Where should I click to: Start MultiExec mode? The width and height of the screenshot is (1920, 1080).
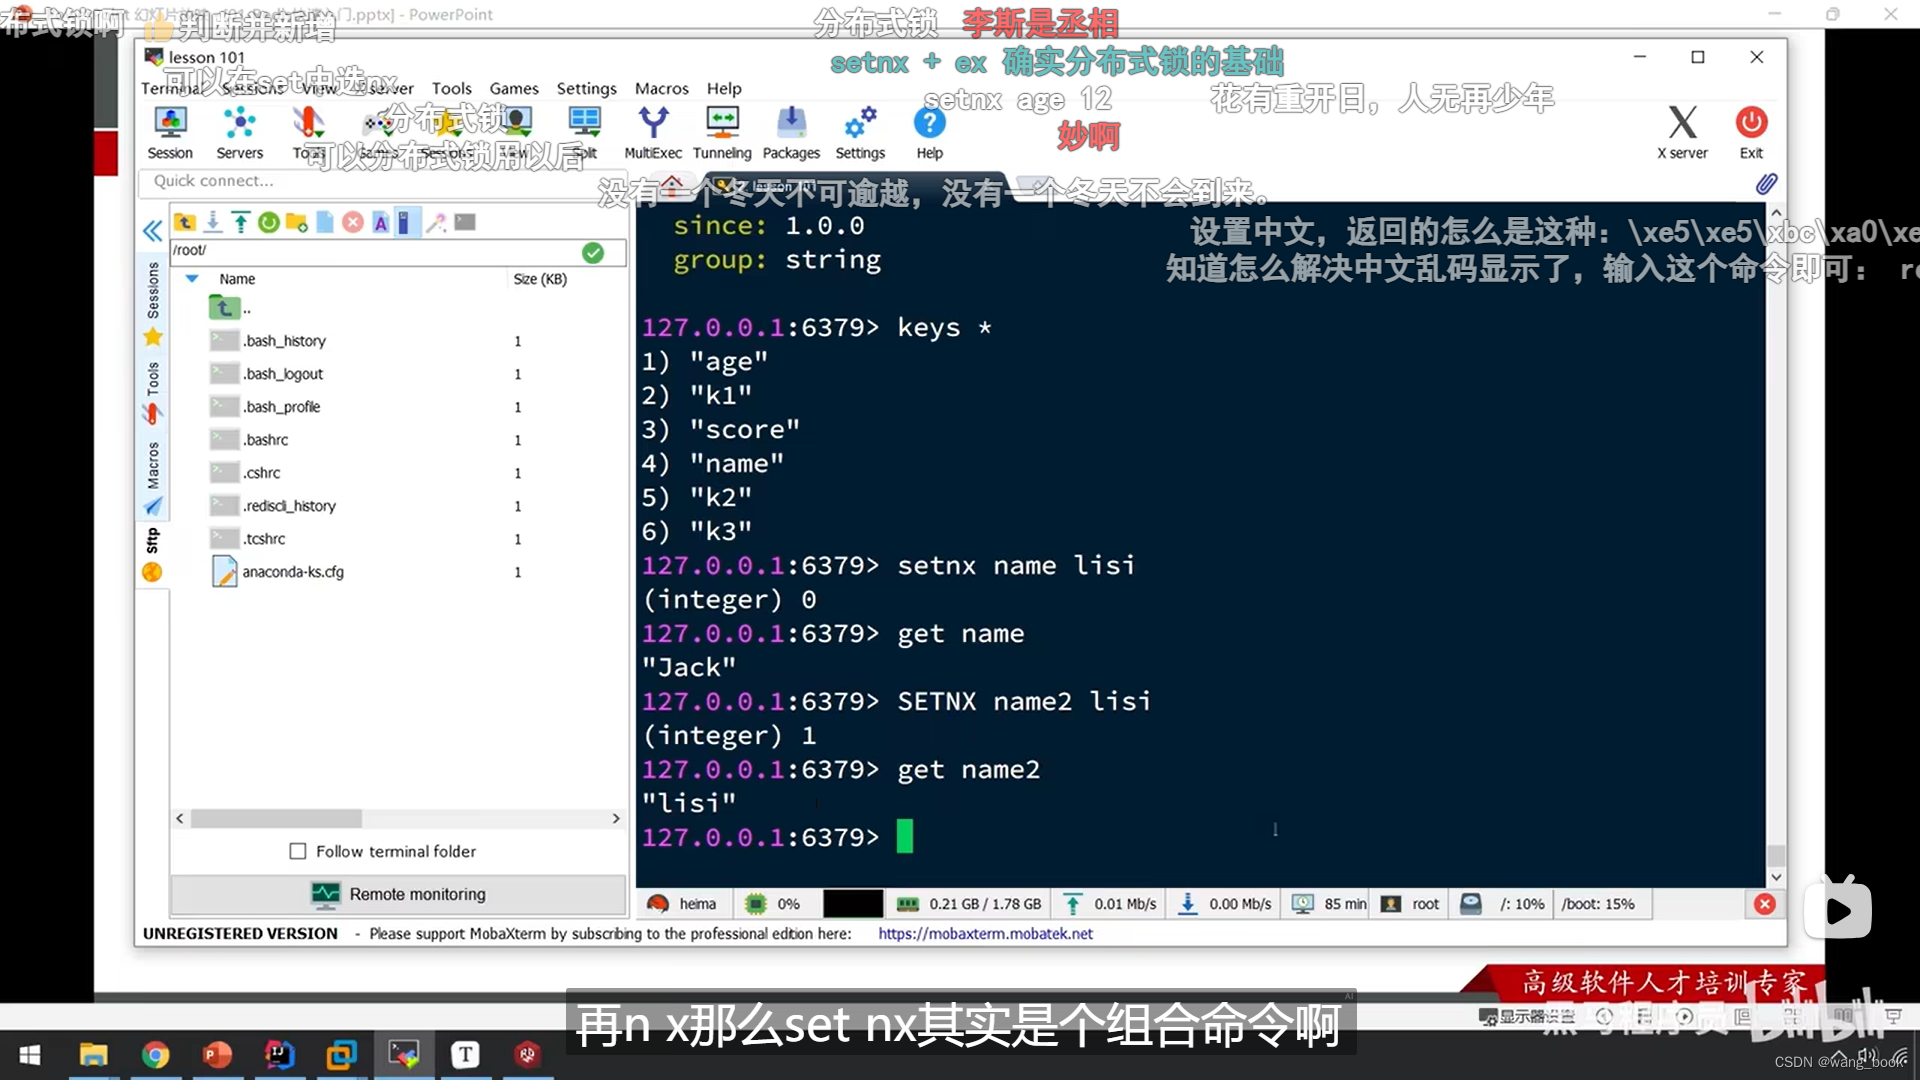pyautogui.click(x=652, y=131)
